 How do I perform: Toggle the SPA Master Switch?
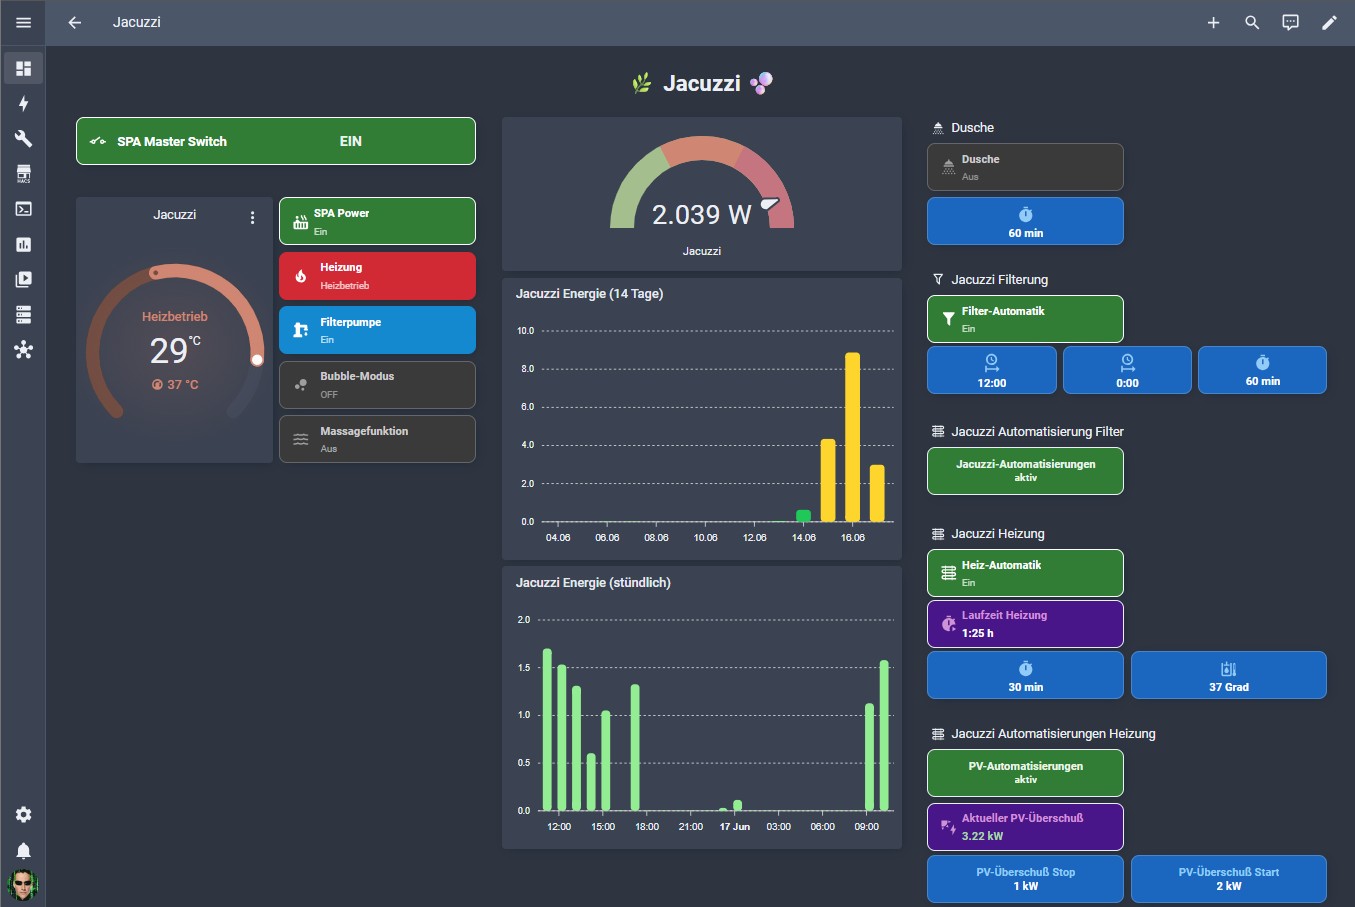[276, 141]
